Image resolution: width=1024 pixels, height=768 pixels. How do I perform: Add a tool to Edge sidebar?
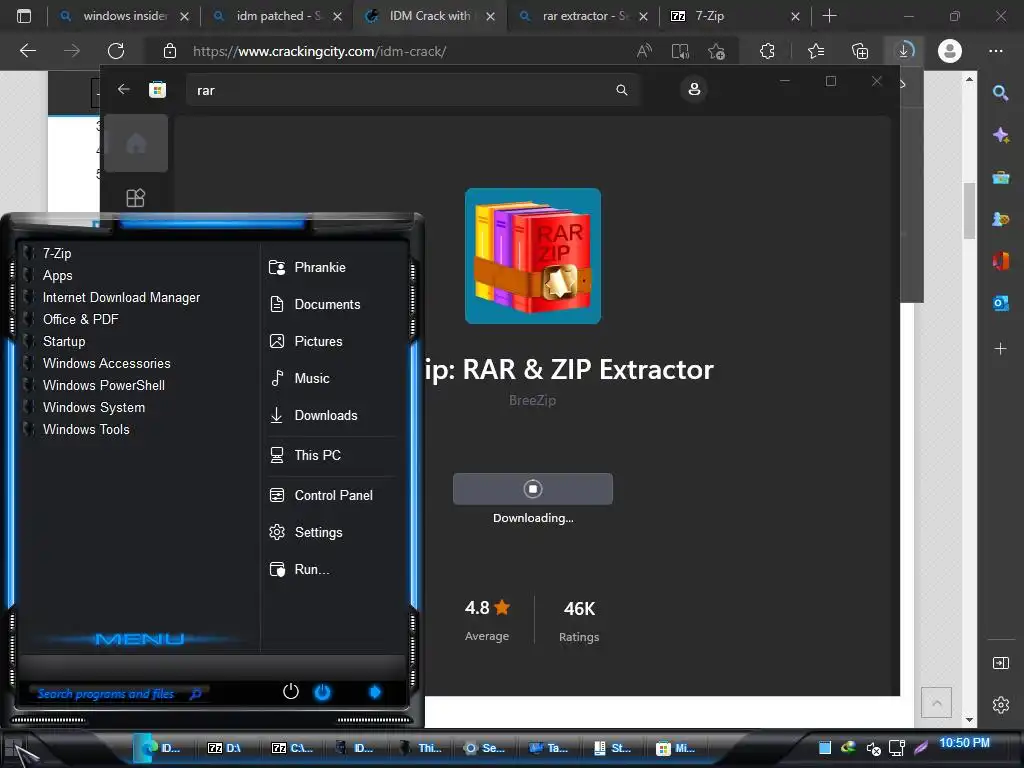1000,349
